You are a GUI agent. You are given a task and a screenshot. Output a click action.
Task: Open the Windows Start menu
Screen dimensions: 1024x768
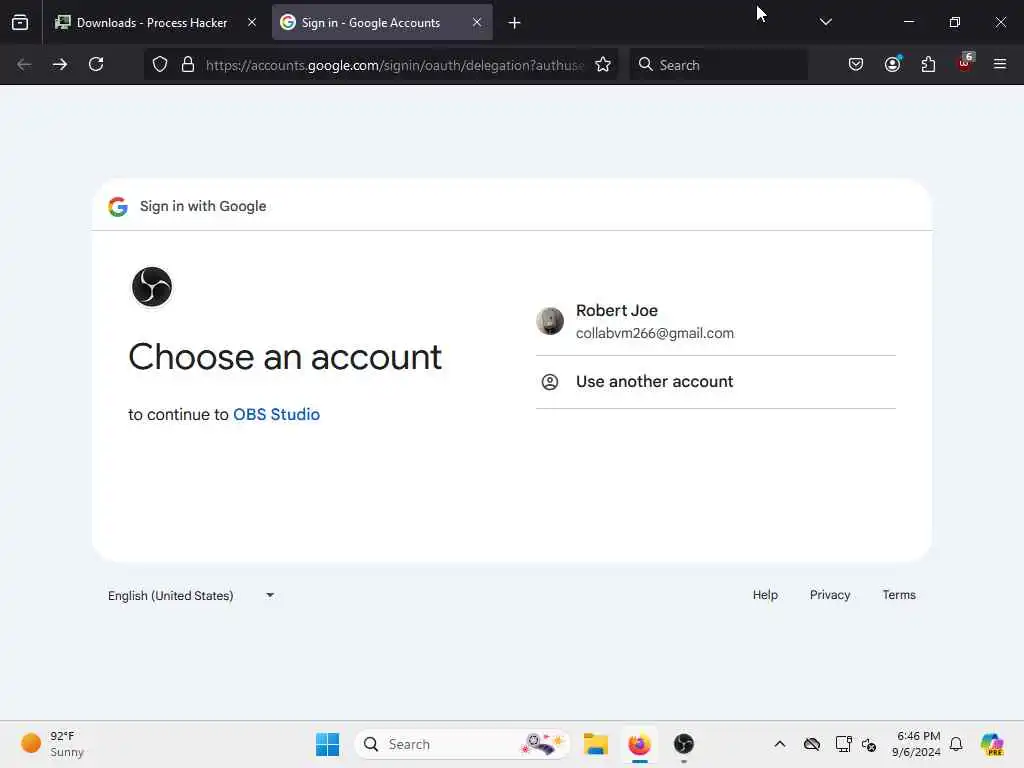click(x=327, y=744)
